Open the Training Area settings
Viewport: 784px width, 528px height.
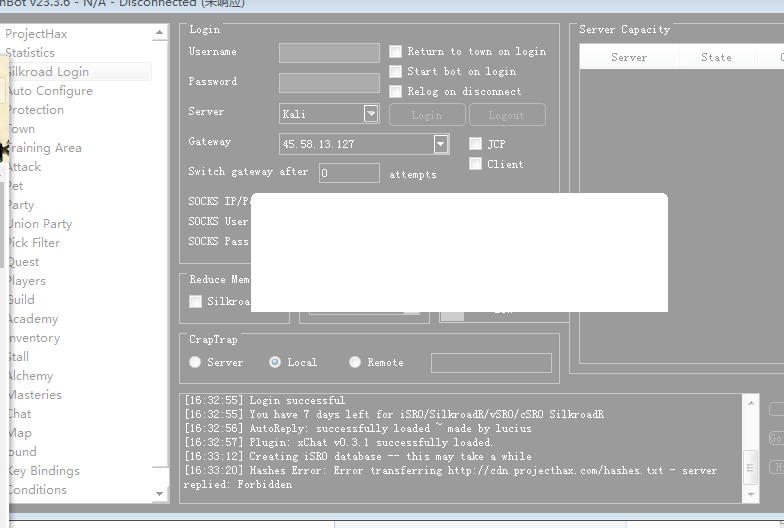(x=44, y=148)
